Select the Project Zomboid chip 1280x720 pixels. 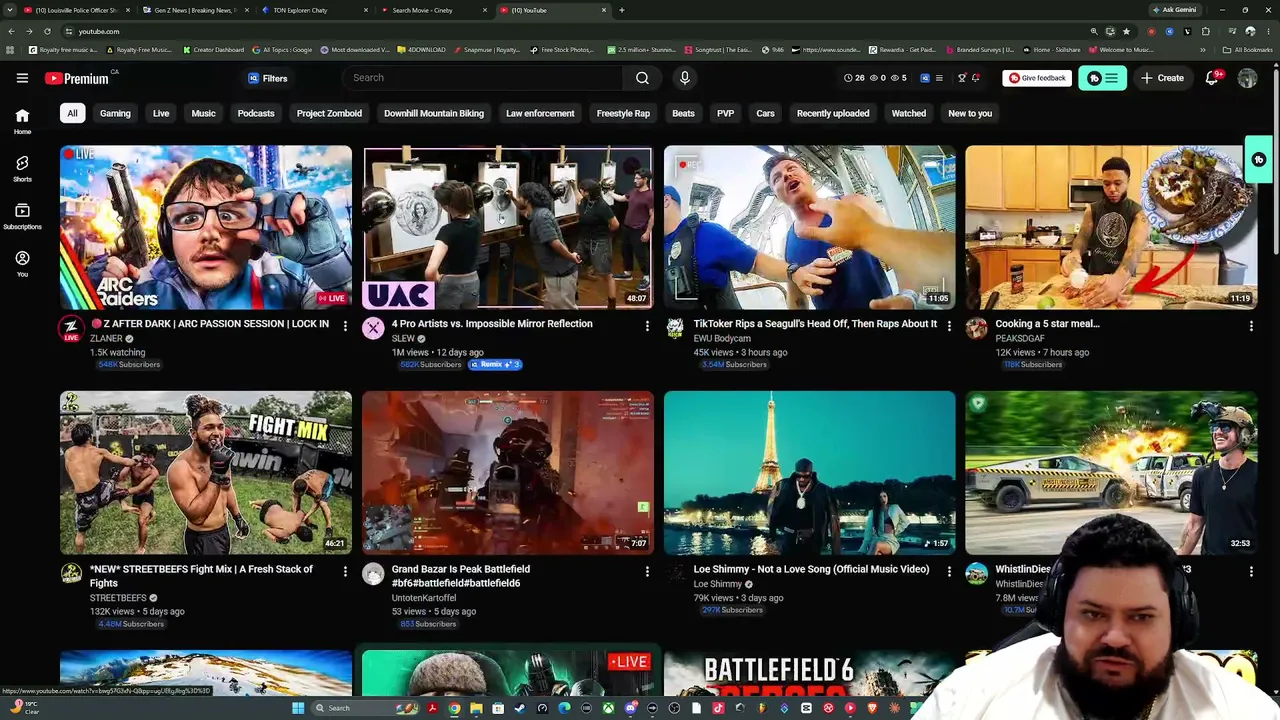pos(329,113)
